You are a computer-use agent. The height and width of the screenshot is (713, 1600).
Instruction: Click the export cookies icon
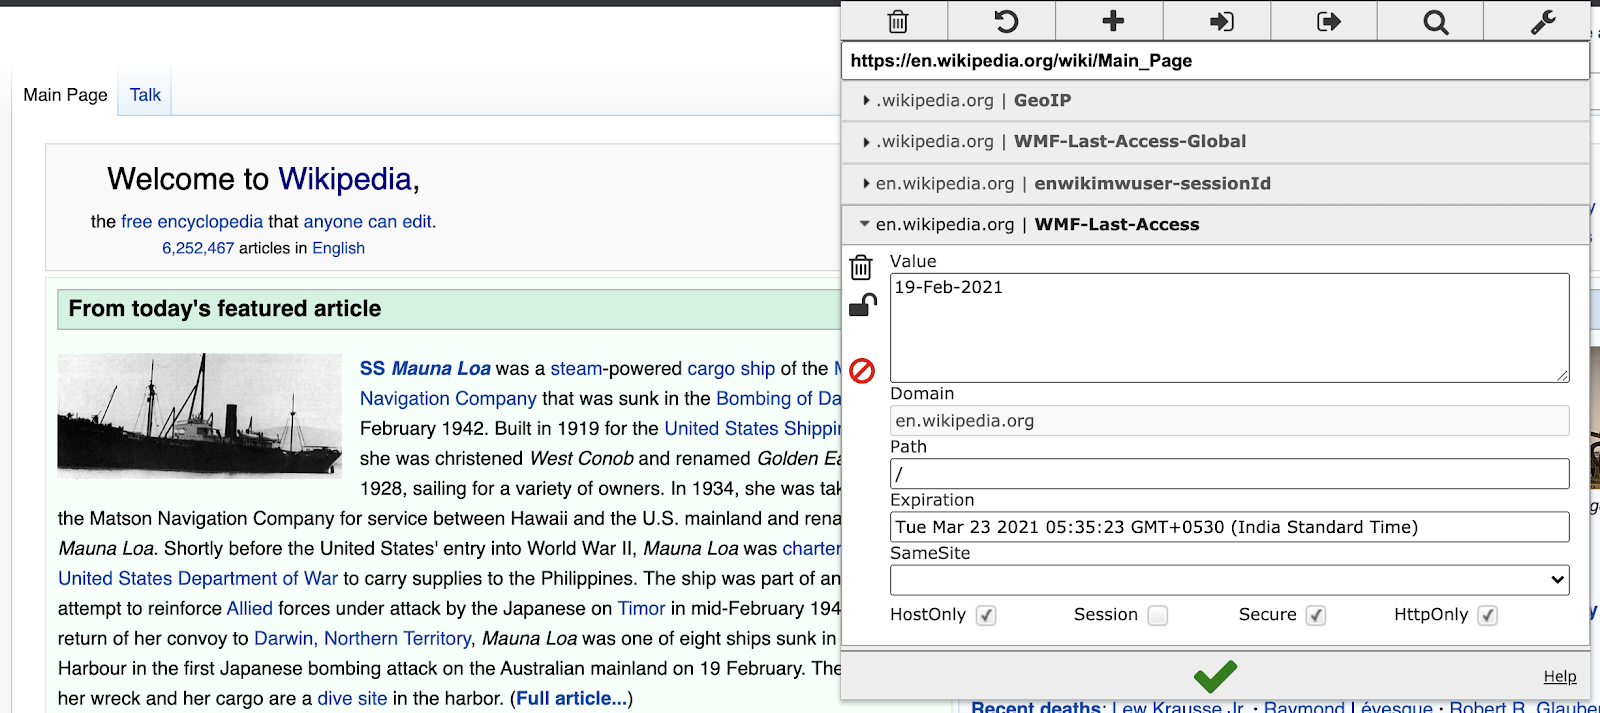click(x=1328, y=21)
